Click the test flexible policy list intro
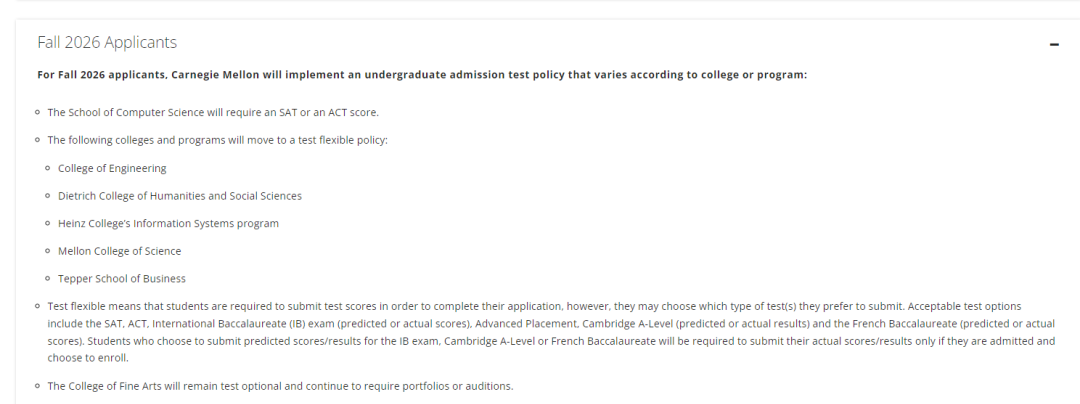 click(218, 140)
